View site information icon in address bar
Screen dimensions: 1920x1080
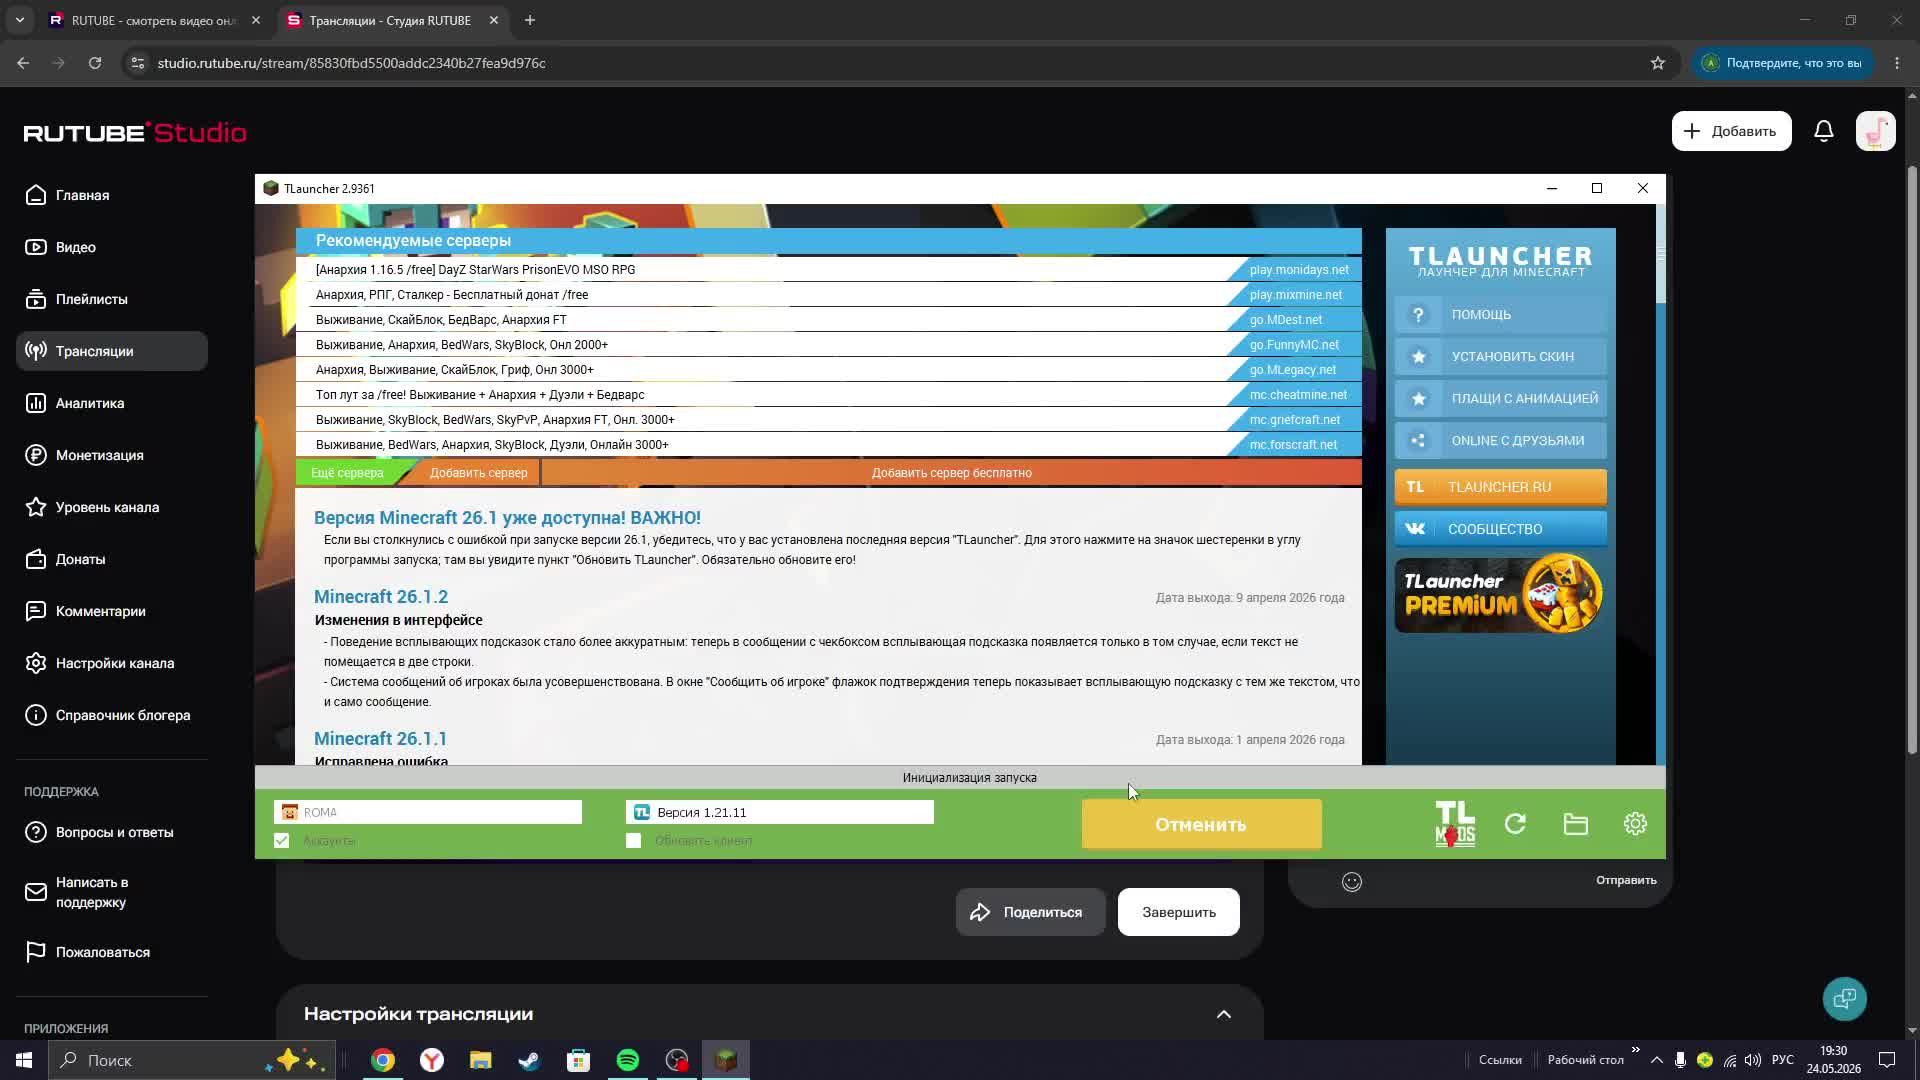click(138, 63)
